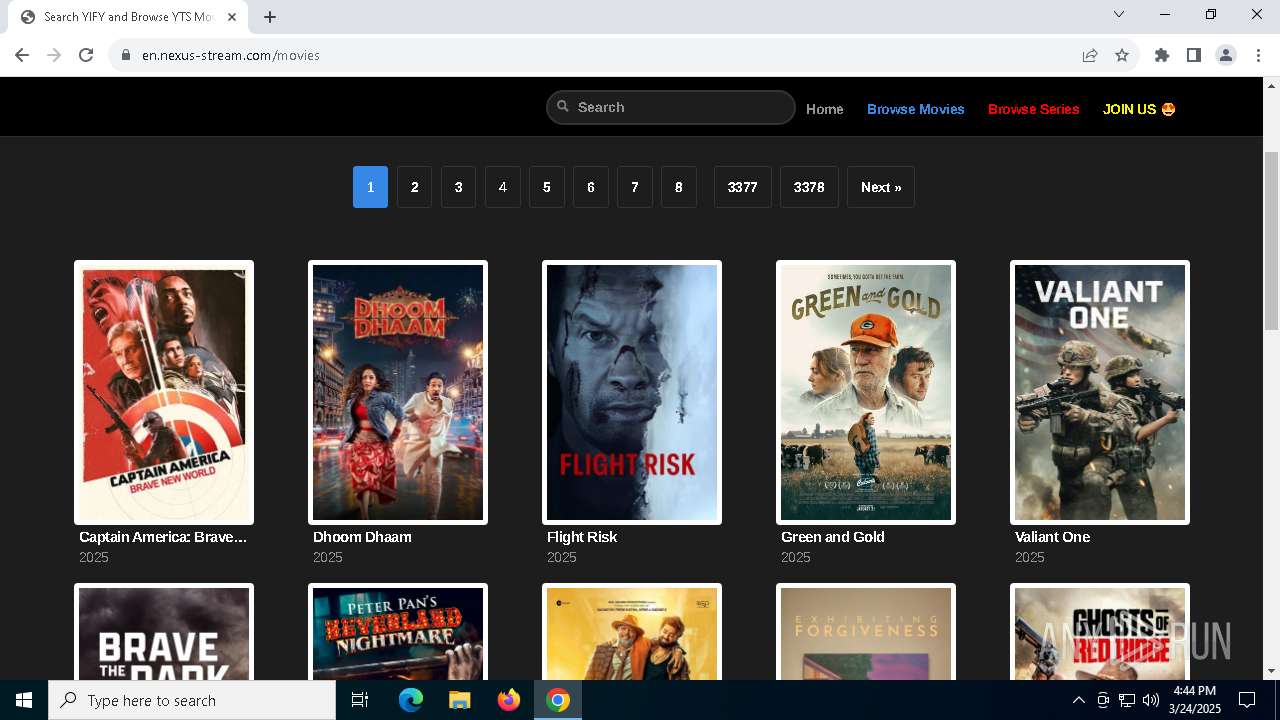Go forward with the browser forward arrow
The image size is (1280, 720).
(54, 55)
